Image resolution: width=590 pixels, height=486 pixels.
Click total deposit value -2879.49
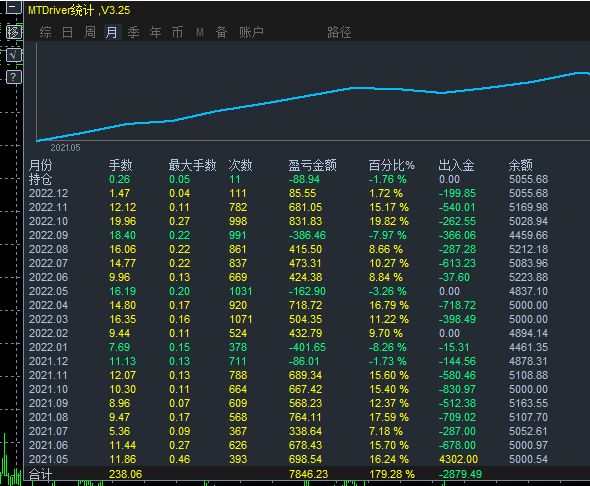point(460,474)
